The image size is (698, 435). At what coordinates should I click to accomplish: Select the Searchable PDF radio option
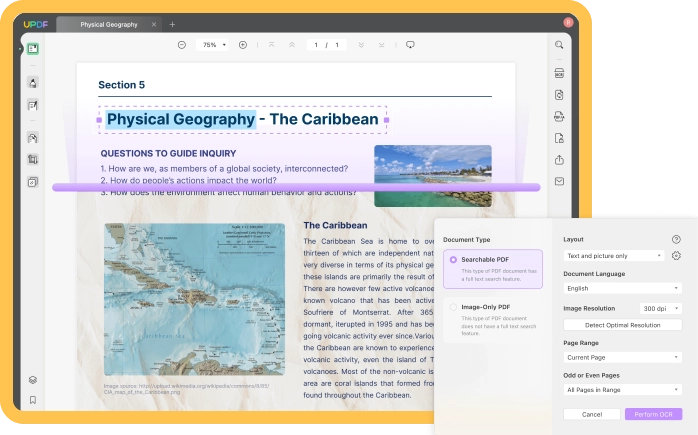coord(453,260)
